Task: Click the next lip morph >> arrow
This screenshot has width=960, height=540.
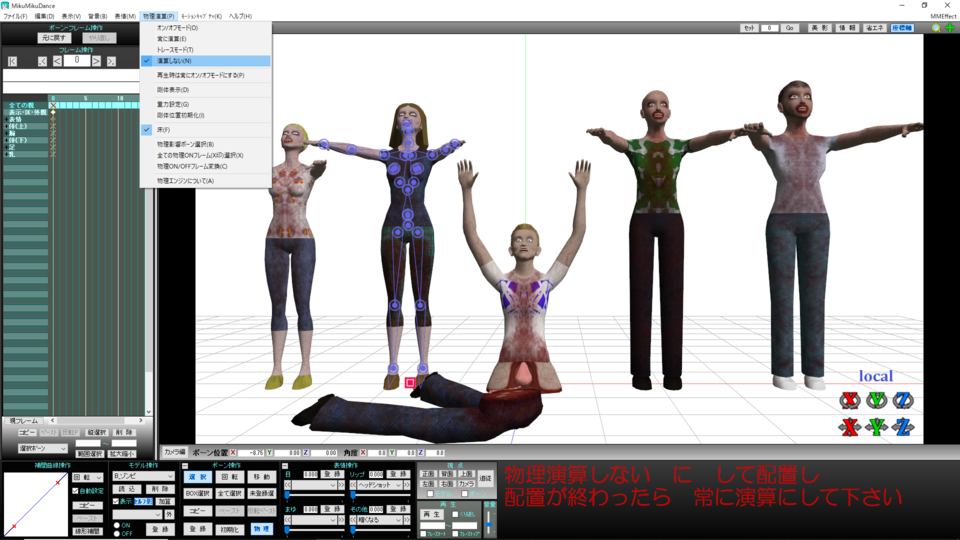Action: pyautogui.click(x=407, y=485)
